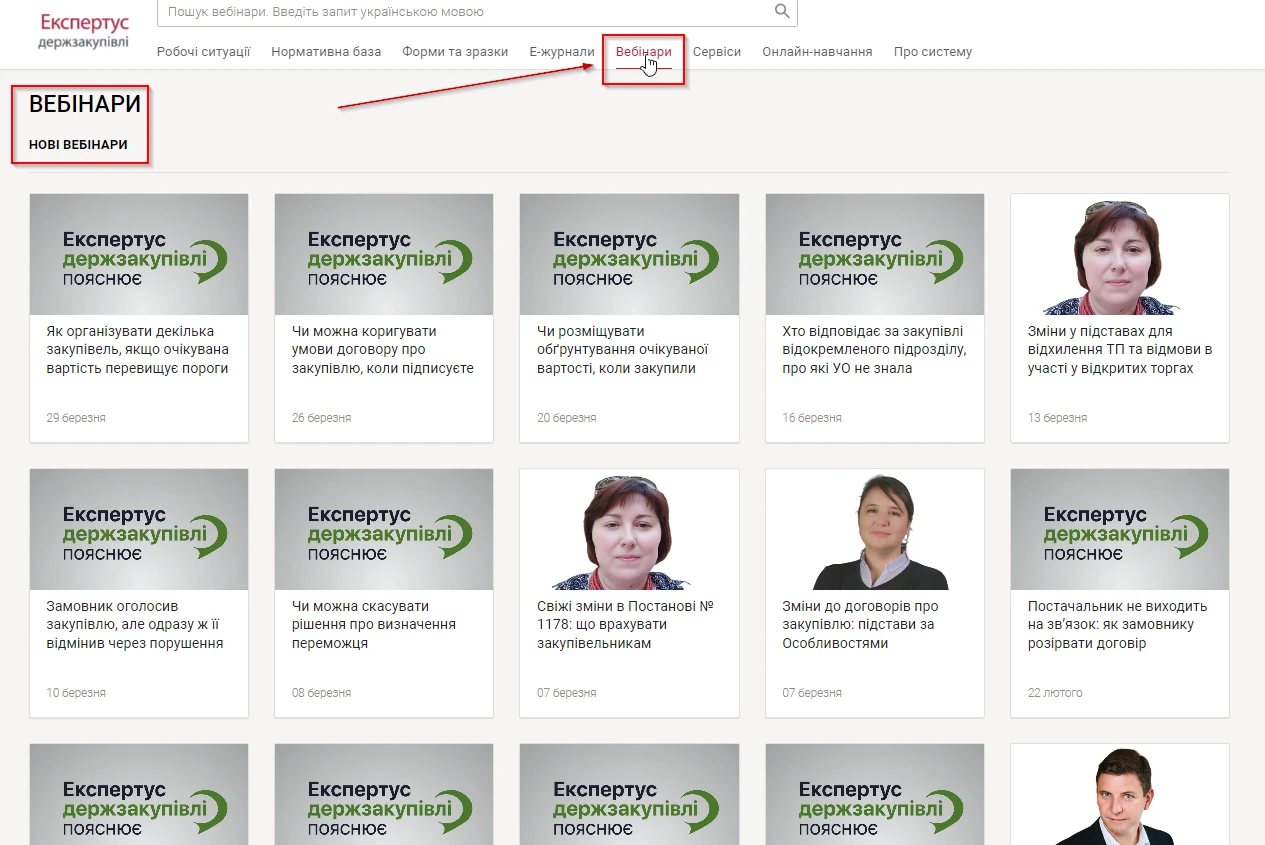Click the Експертус держзакупівлі logo

tap(84, 31)
